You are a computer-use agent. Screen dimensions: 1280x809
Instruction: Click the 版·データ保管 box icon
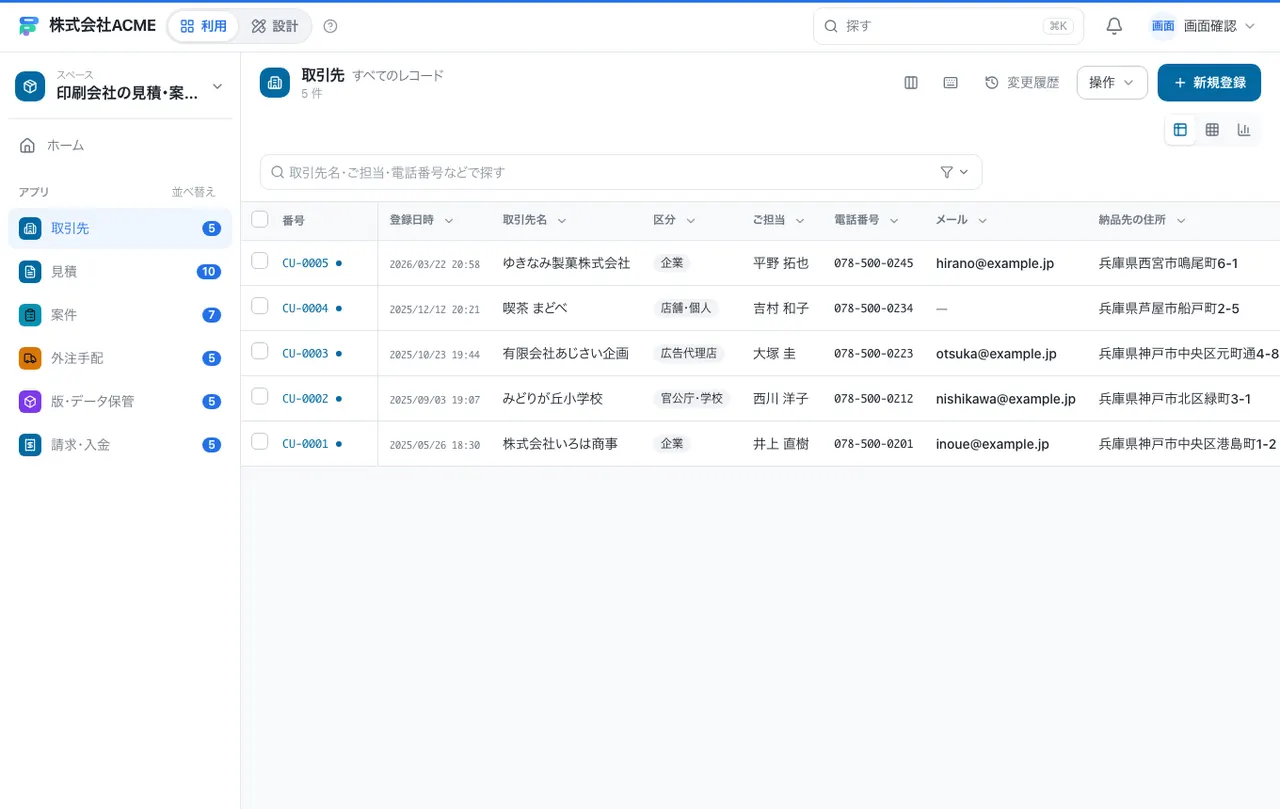pyautogui.click(x=30, y=401)
